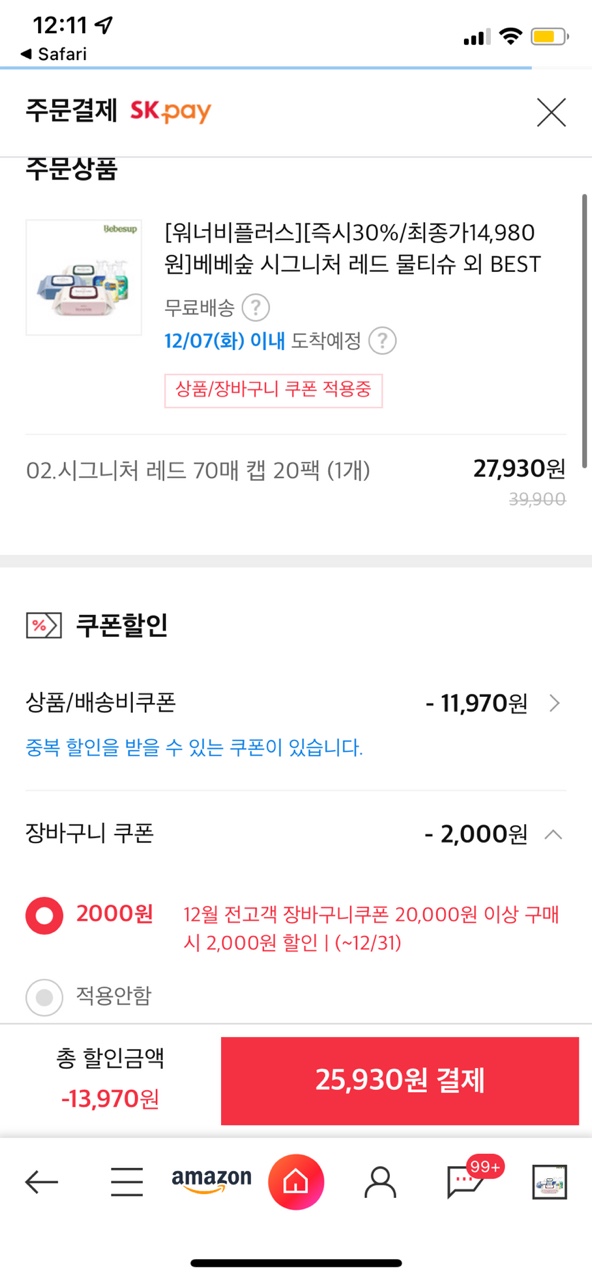Close the 주문결제 page with X
The height and width of the screenshot is (1280, 592).
551,112
